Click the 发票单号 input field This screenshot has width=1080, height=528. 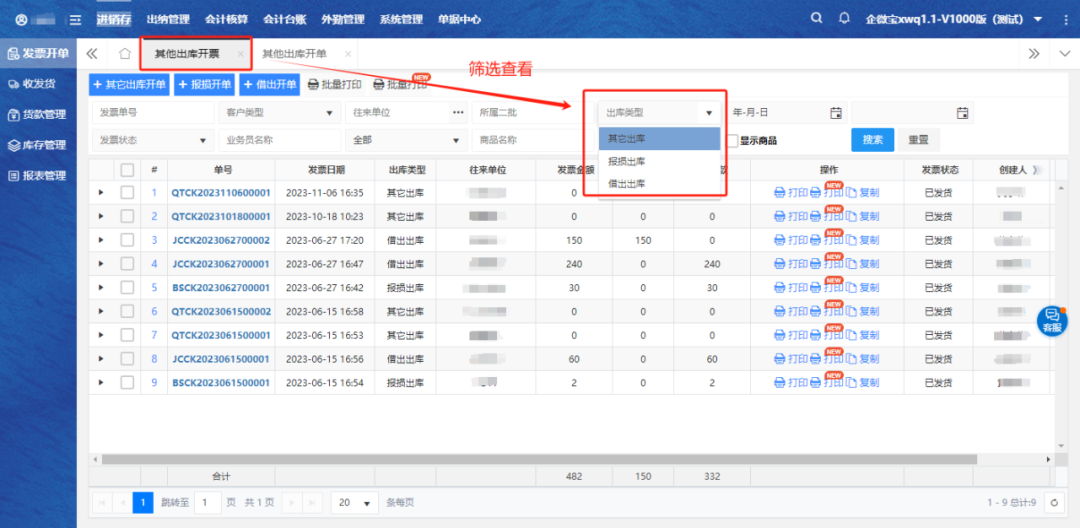[x=152, y=112]
